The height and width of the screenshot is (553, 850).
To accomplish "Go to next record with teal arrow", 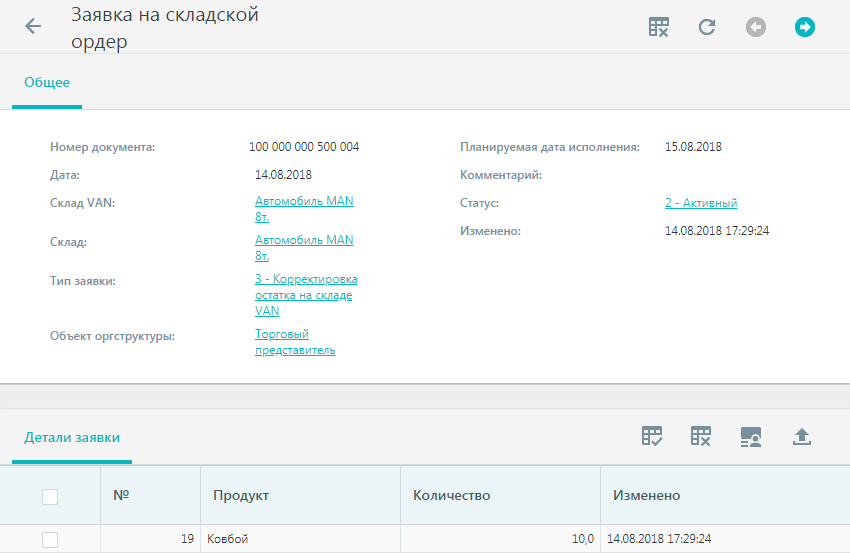I will pyautogui.click(x=804, y=27).
